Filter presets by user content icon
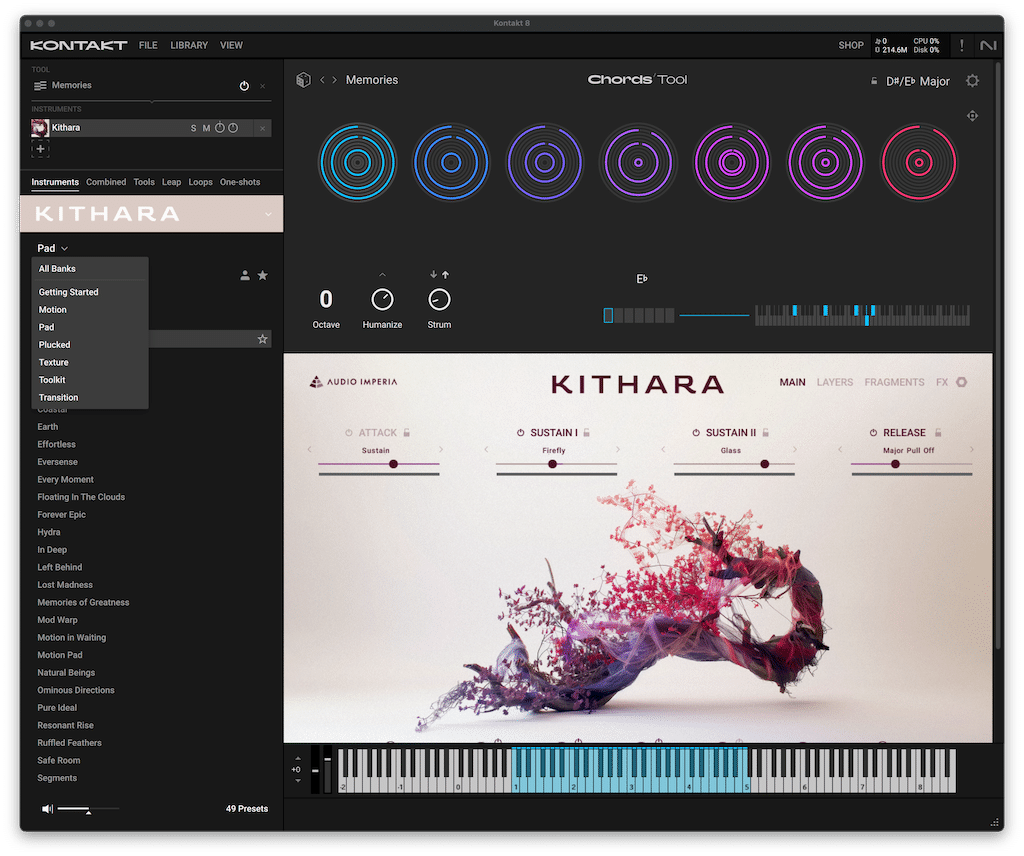The height and width of the screenshot is (856, 1024). (x=245, y=276)
